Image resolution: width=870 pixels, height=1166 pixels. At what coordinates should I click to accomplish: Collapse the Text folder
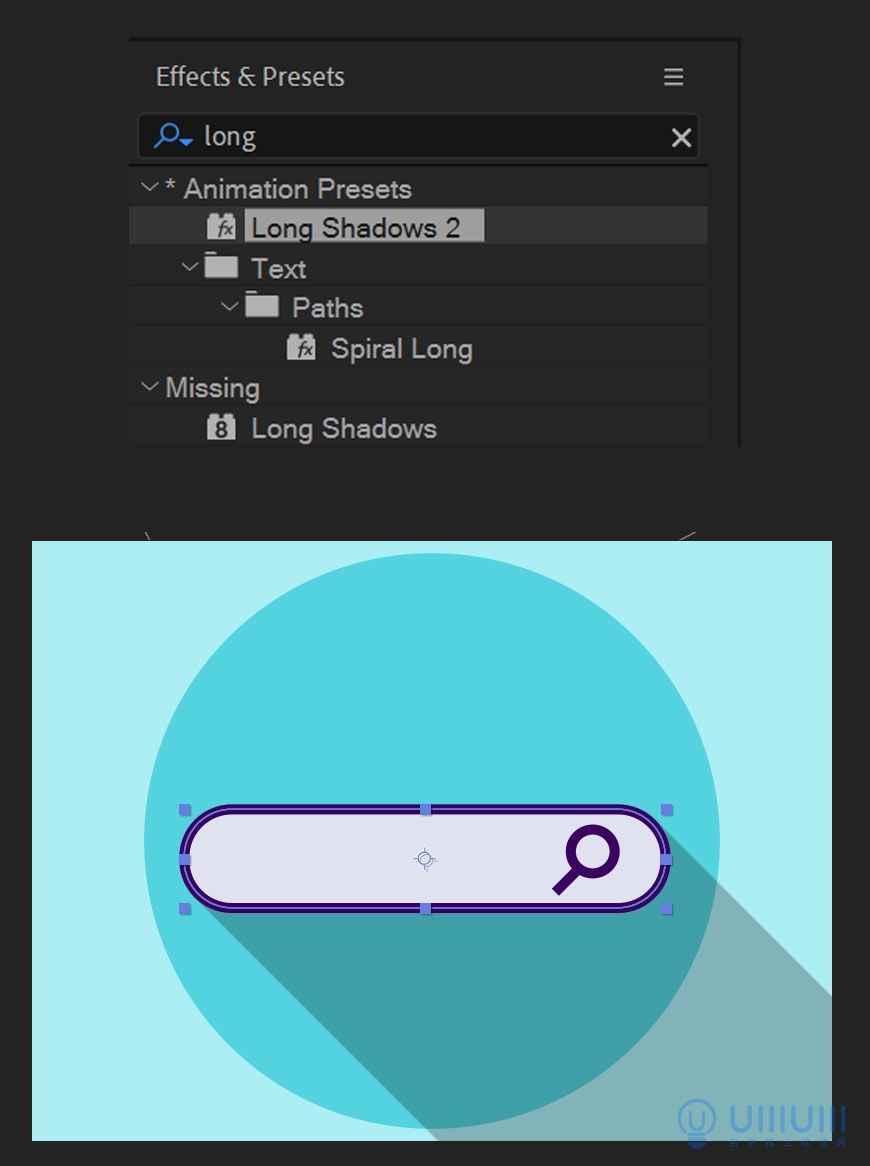tap(190, 266)
